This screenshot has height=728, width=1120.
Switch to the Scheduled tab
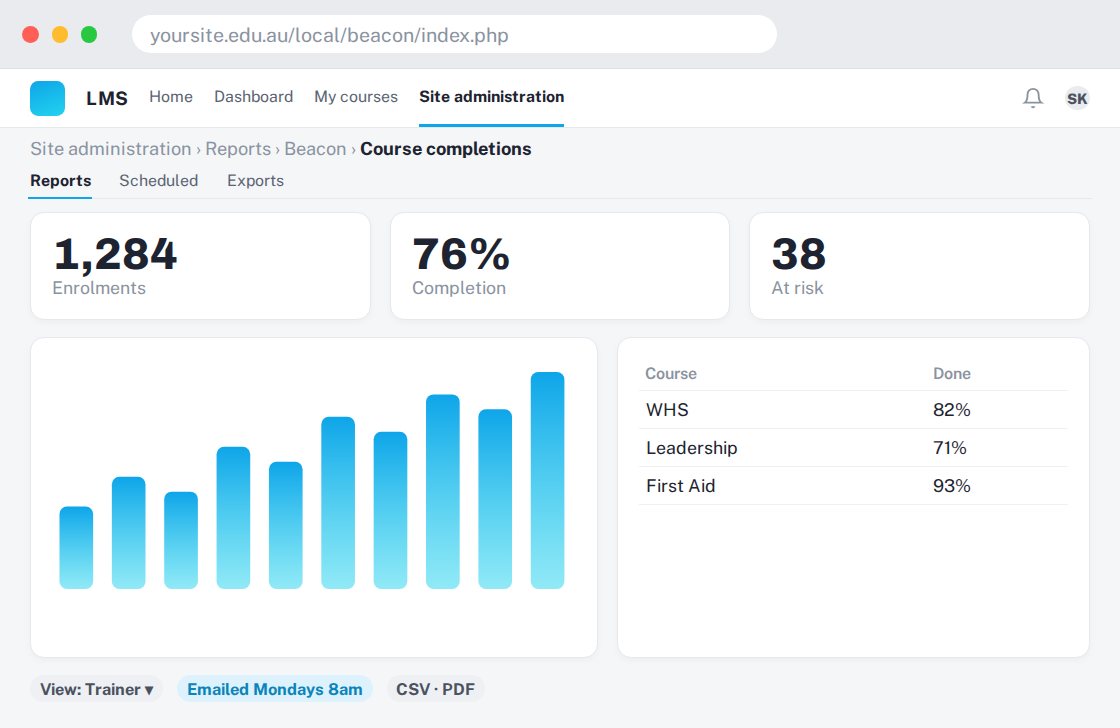(159, 181)
